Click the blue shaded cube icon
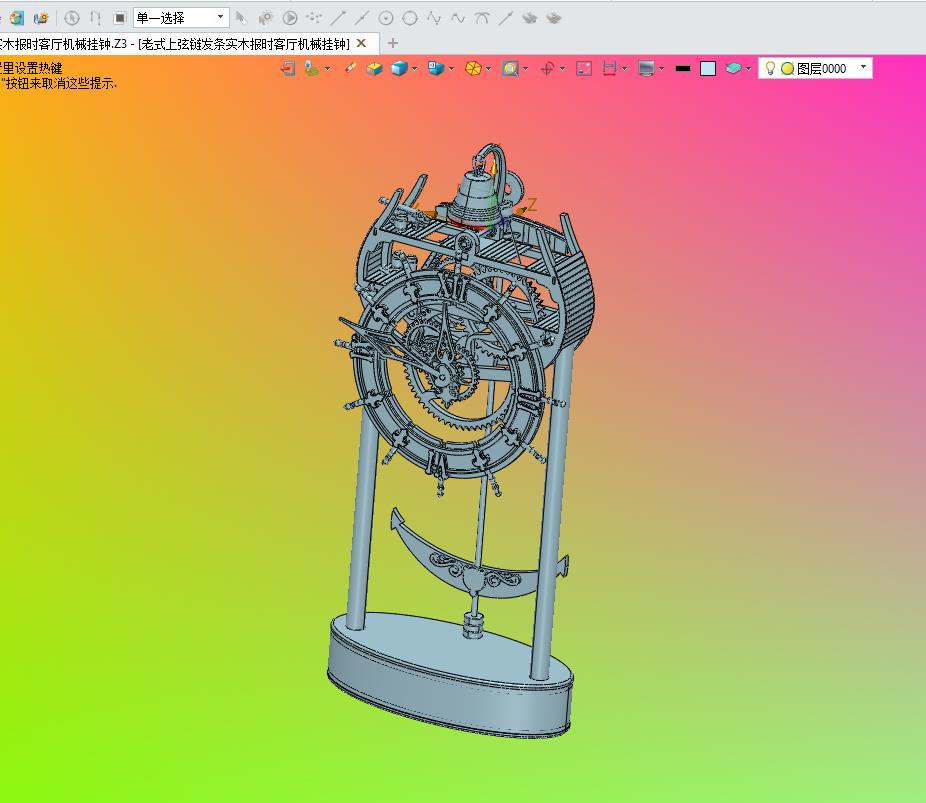The width and height of the screenshot is (926, 803). (x=399, y=68)
